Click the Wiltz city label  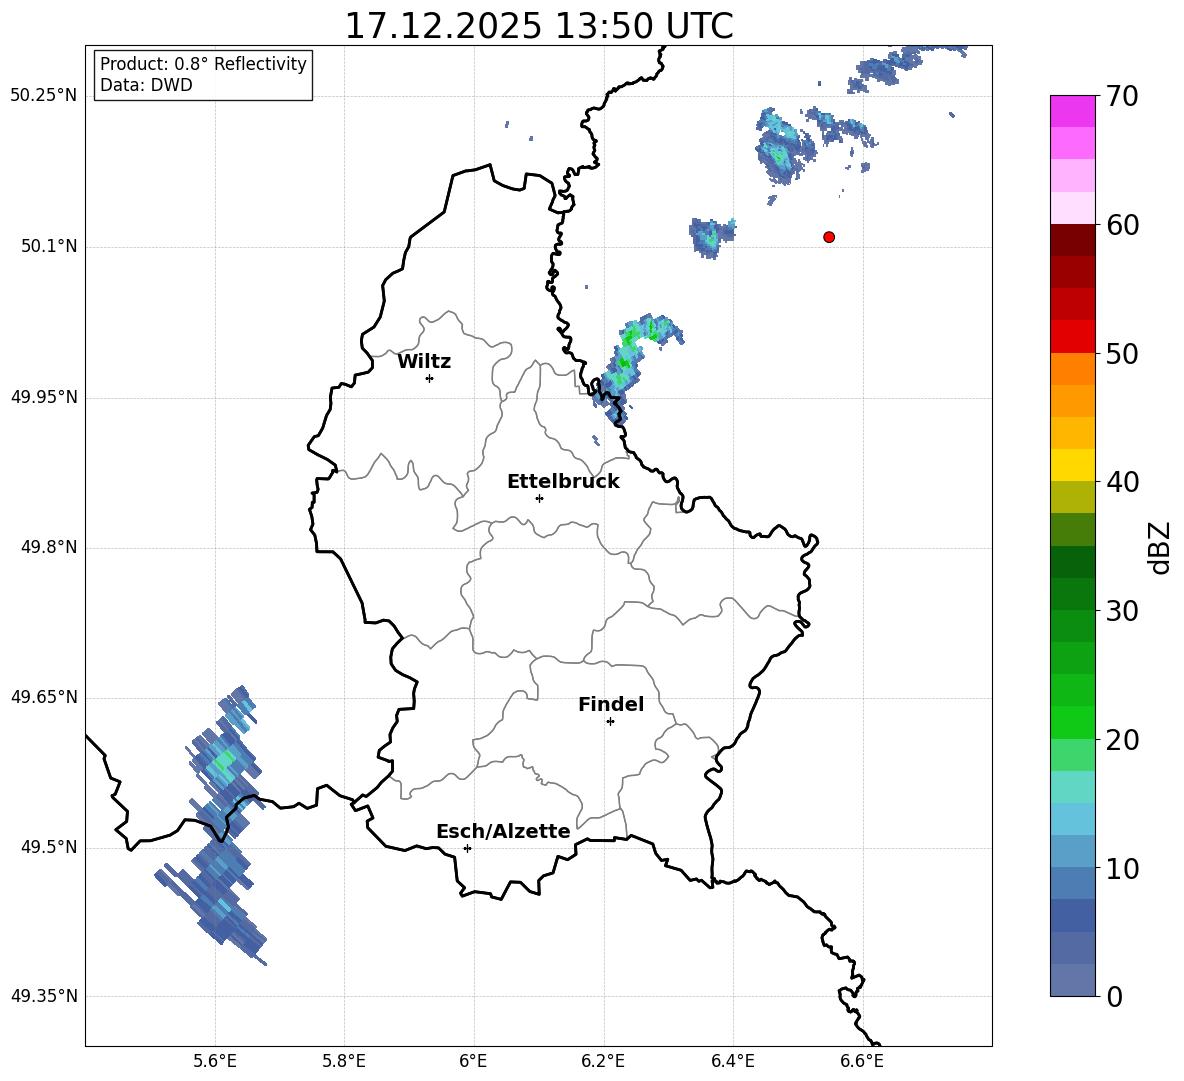click(x=424, y=362)
